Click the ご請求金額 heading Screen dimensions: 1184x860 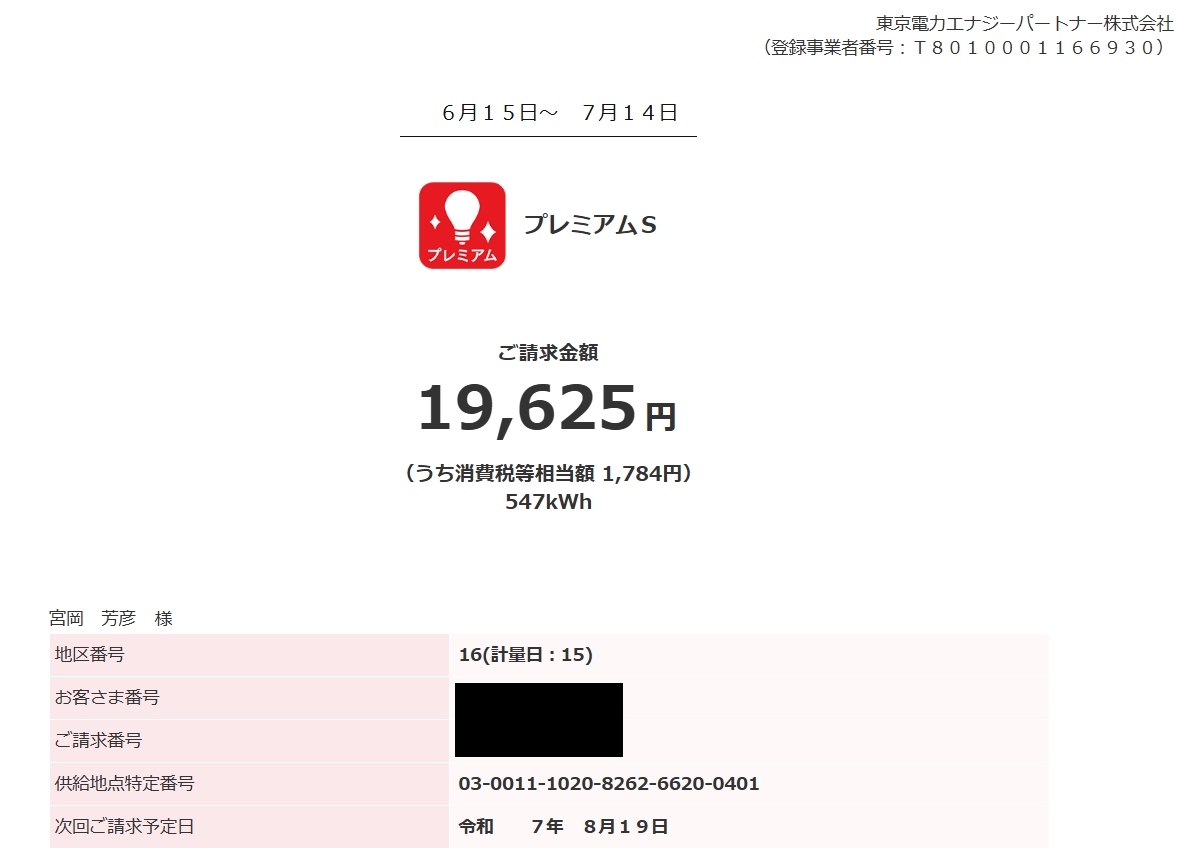[548, 353]
